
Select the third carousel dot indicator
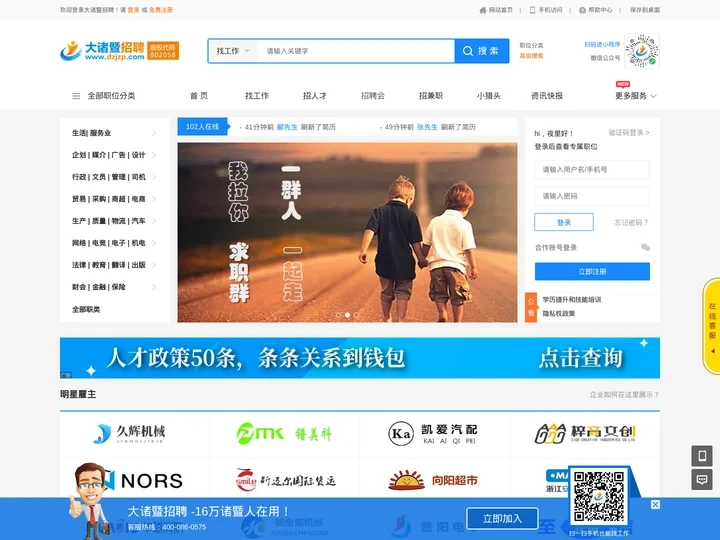[x=357, y=315]
